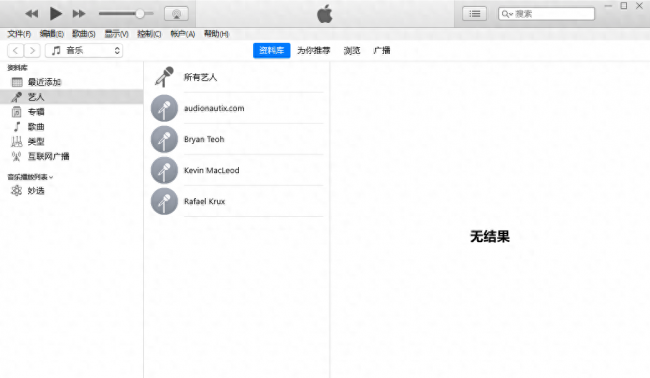Screen dimensions: 650x378
Task: Open the 帐户(A) menu
Action: click(x=183, y=34)
